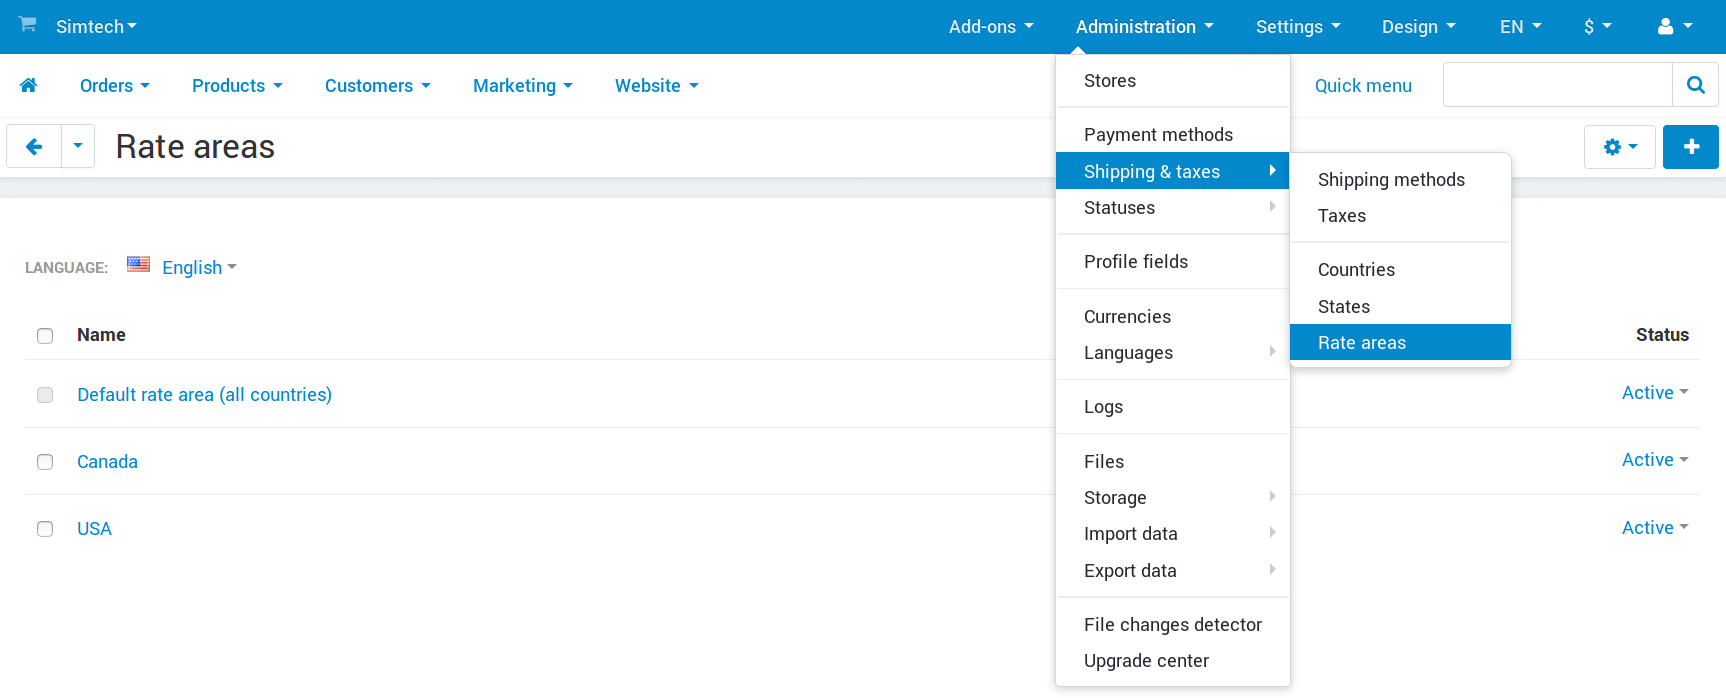Select Languages menu item
The image size is (1726, 698).
(1173, 353)
